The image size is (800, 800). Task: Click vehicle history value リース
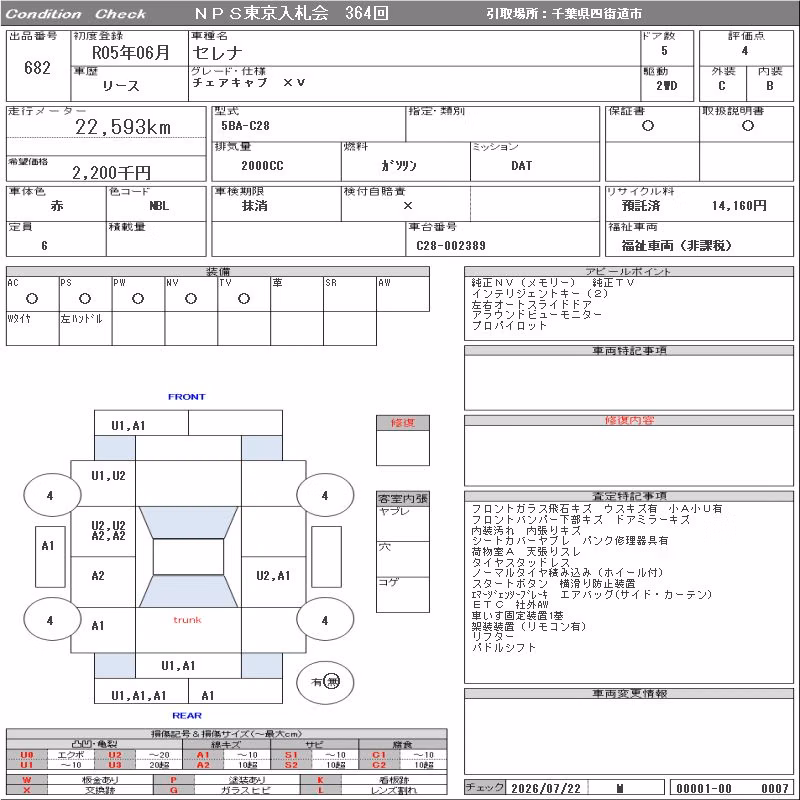120,86
